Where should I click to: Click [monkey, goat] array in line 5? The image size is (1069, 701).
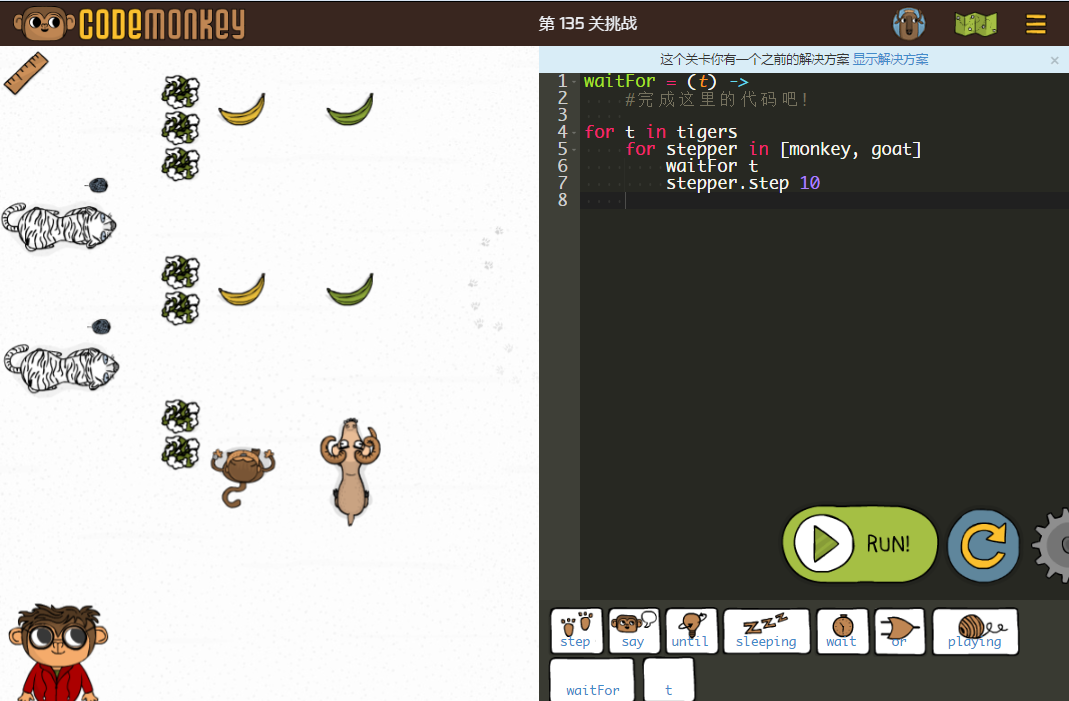click(x=850, y=149)
